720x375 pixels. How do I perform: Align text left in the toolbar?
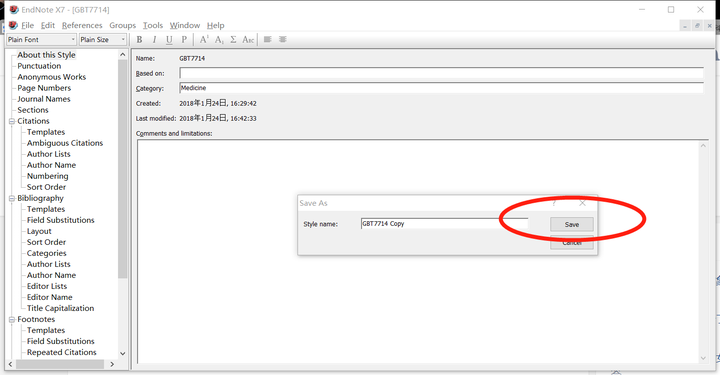tap(268, 39)
